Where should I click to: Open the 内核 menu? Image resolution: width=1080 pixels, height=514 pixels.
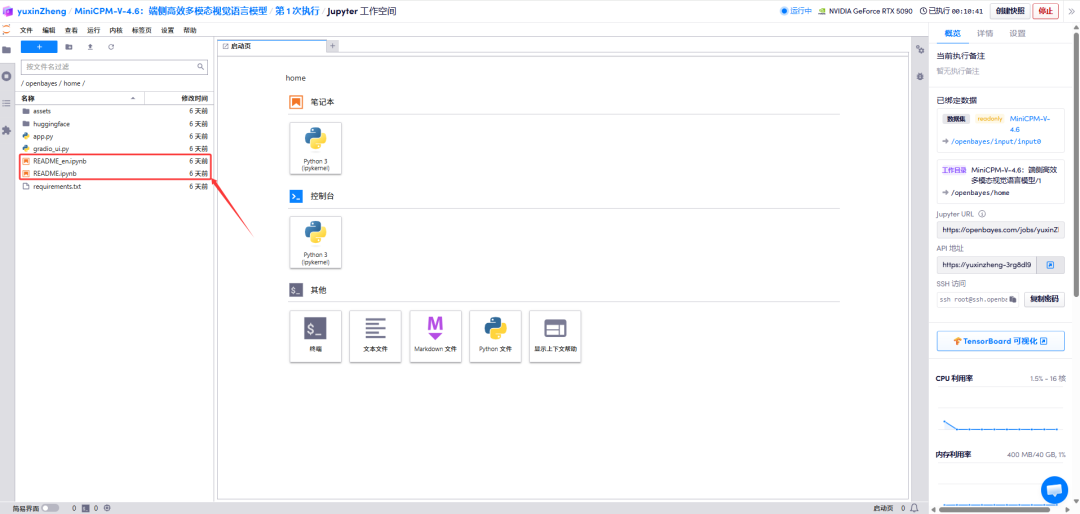[x=116, y=30]
